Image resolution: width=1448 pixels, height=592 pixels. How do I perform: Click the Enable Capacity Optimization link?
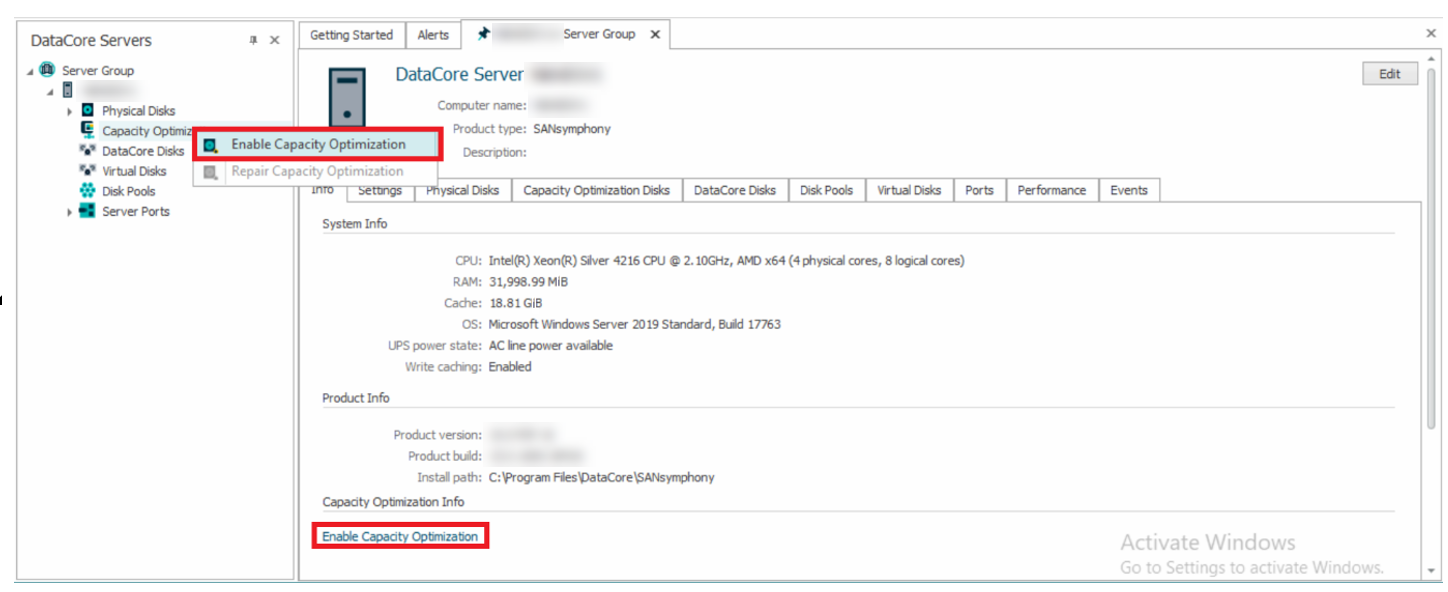(400, 537)
